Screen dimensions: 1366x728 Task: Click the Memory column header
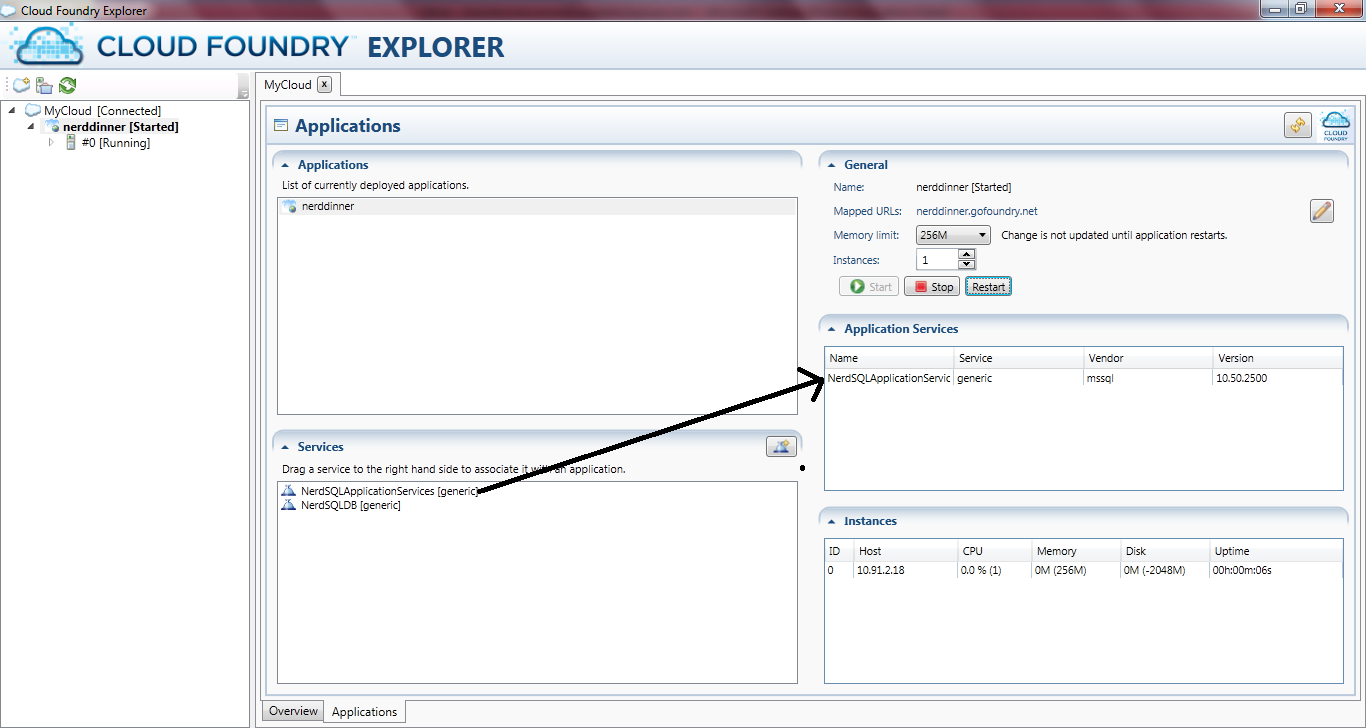1076,551
